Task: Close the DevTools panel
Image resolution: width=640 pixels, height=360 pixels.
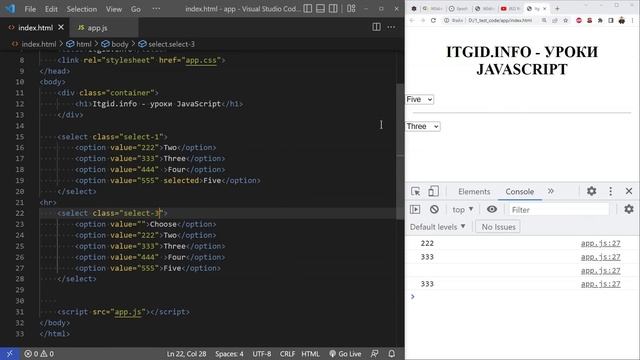Action: [x=629, y=191]
